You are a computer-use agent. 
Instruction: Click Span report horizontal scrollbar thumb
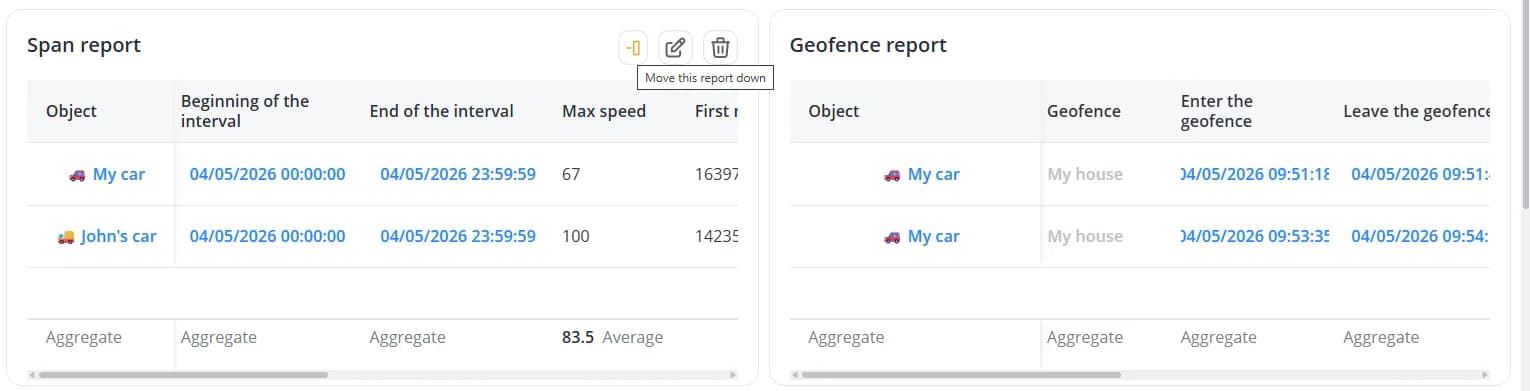click(183, 375)
